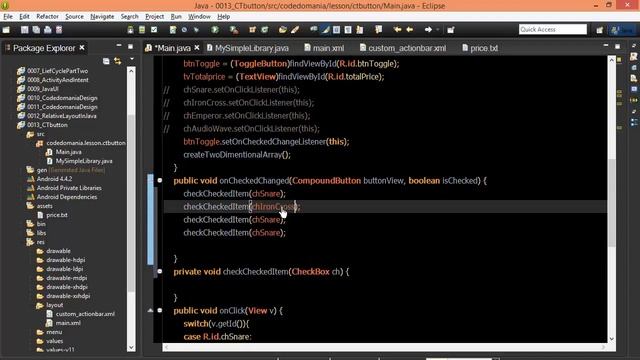
Task: Click the Open Type folder icon
Action: pyautogui.click(x=282, y=30)
